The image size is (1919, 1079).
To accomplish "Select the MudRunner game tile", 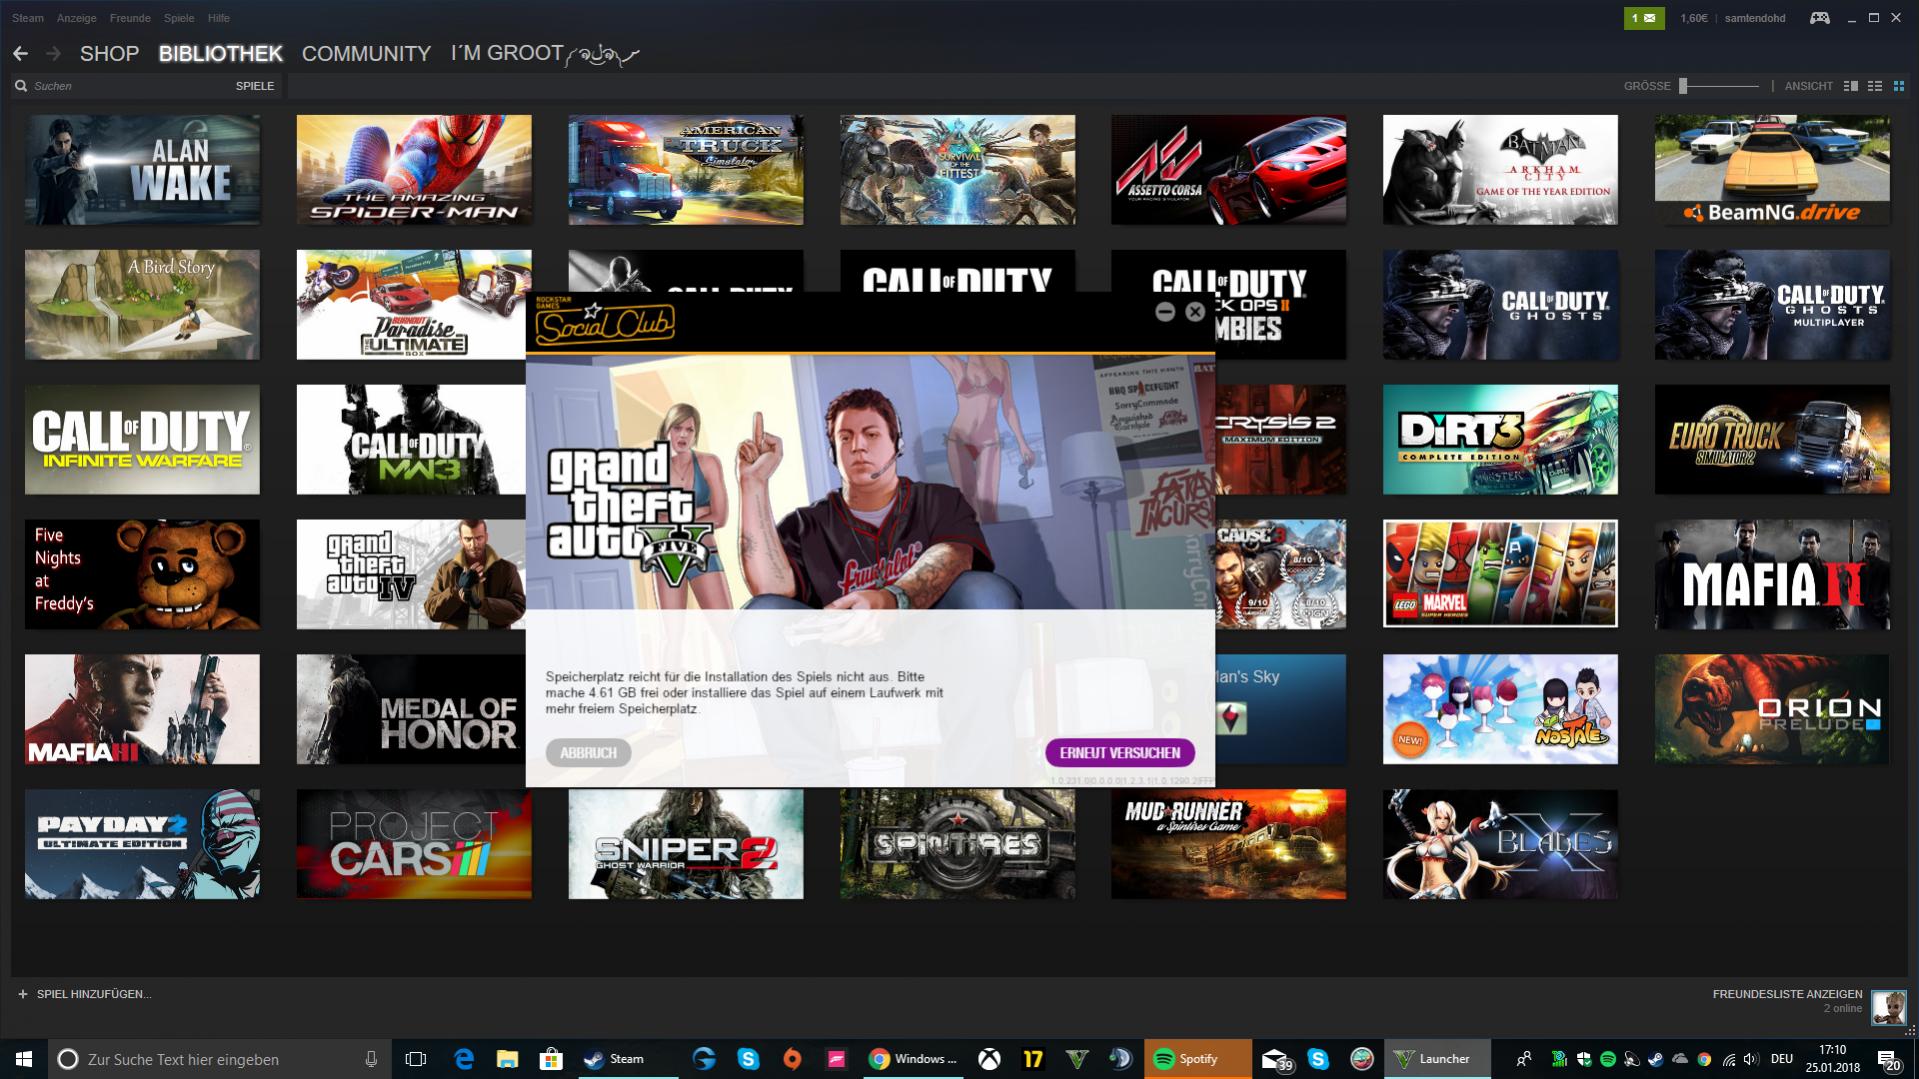I will point(1228,844).
